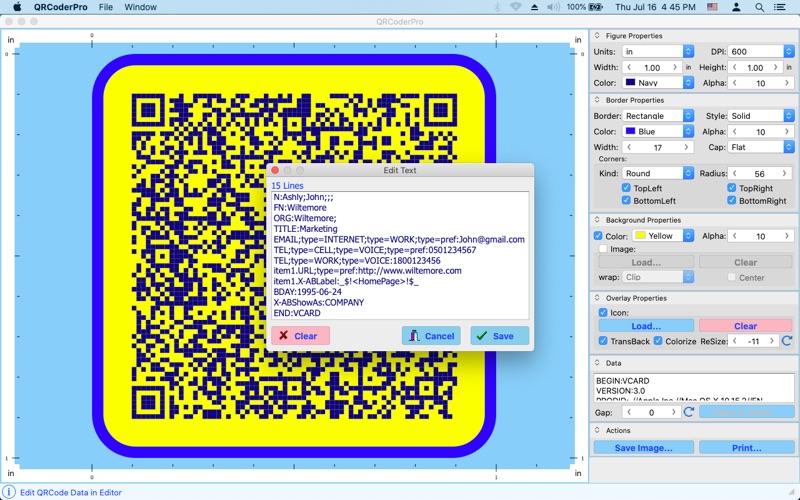Click the Print button
Screen dimensions: 800x500
[x=746, y=448]
